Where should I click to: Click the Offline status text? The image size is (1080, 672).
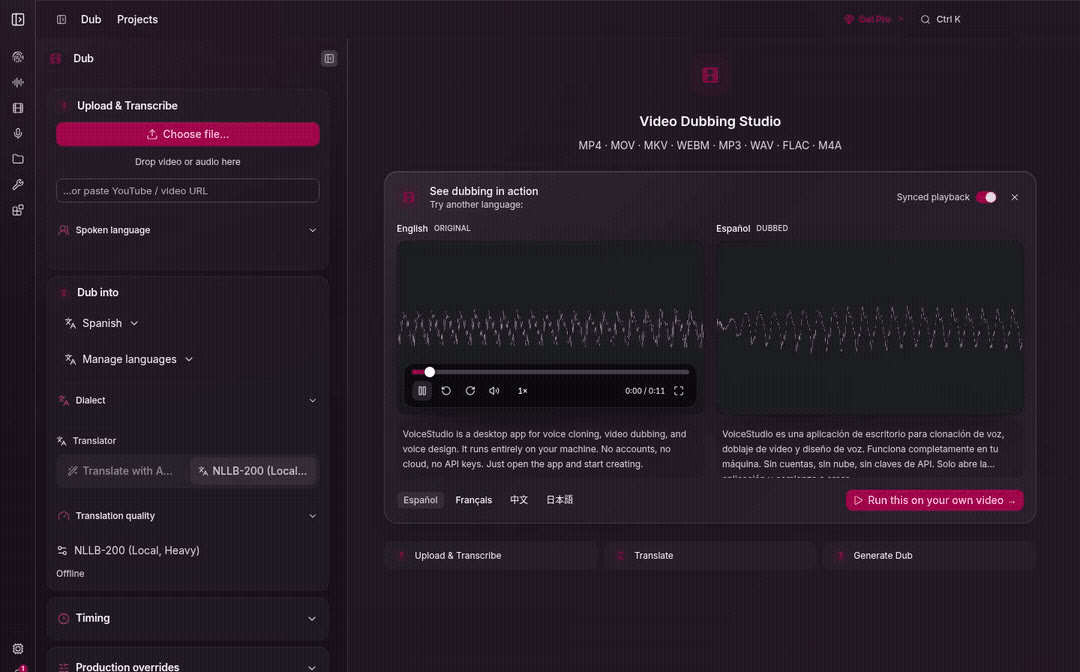click(70, 574)
